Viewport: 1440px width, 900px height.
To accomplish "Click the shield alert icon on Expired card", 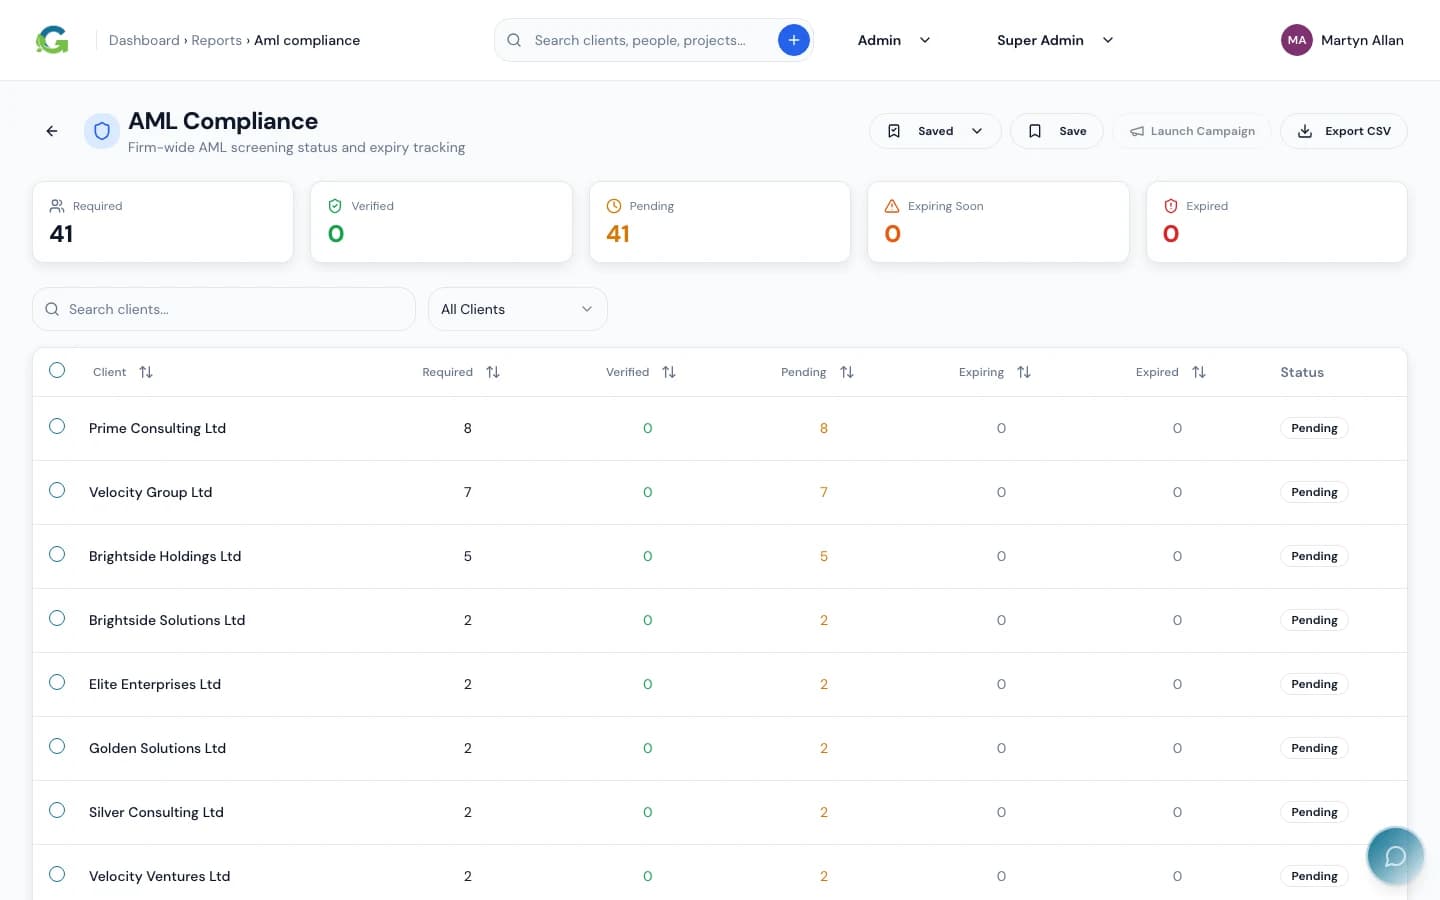I will tap(1171, 206).
